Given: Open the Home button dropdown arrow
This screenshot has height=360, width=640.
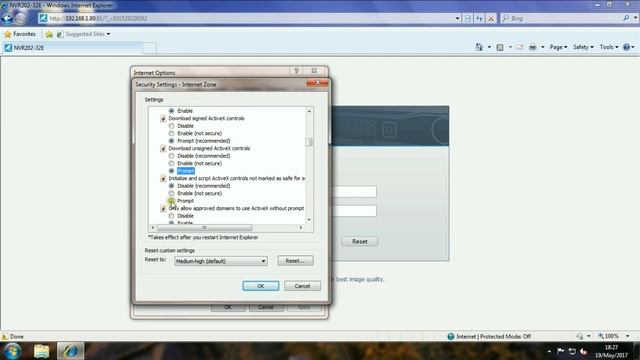Looking at the screenshot, I should [x=489, y=47].
